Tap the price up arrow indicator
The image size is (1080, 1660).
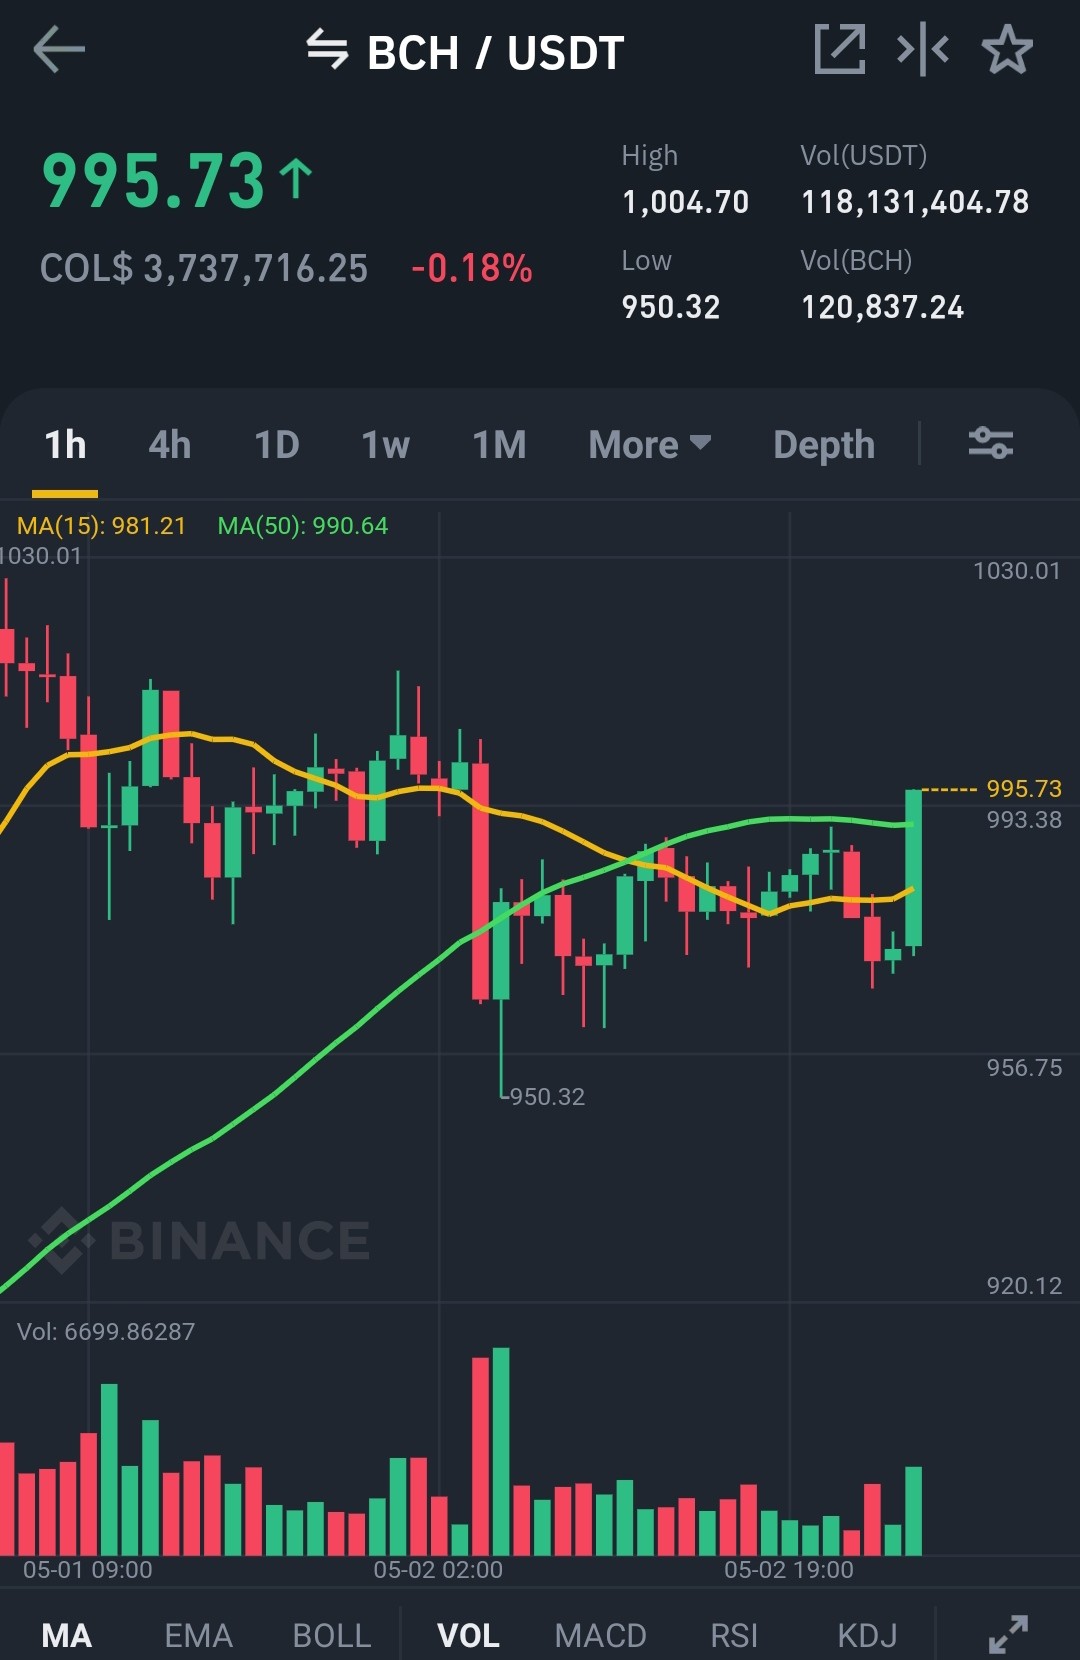[296, 180]
